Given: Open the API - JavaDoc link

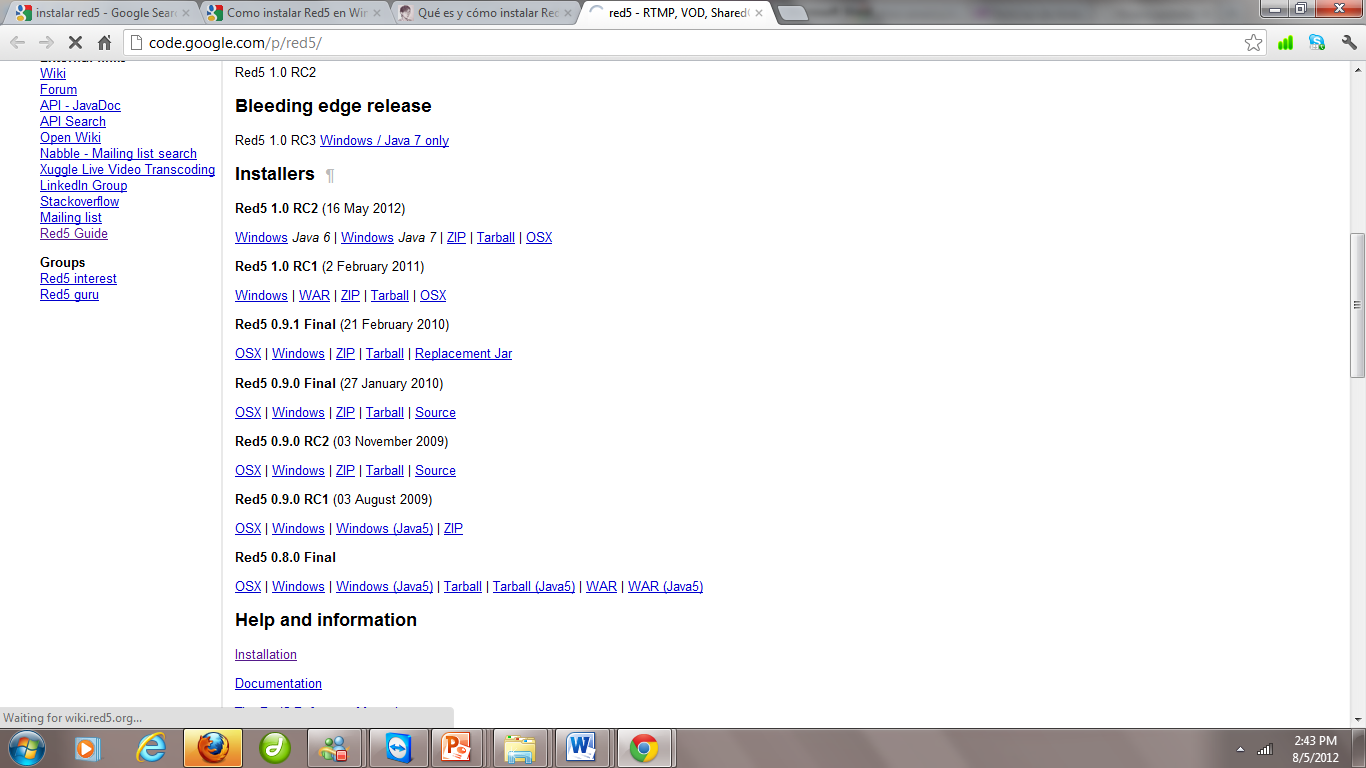Looking at the screenshot, I should point(80,105).
